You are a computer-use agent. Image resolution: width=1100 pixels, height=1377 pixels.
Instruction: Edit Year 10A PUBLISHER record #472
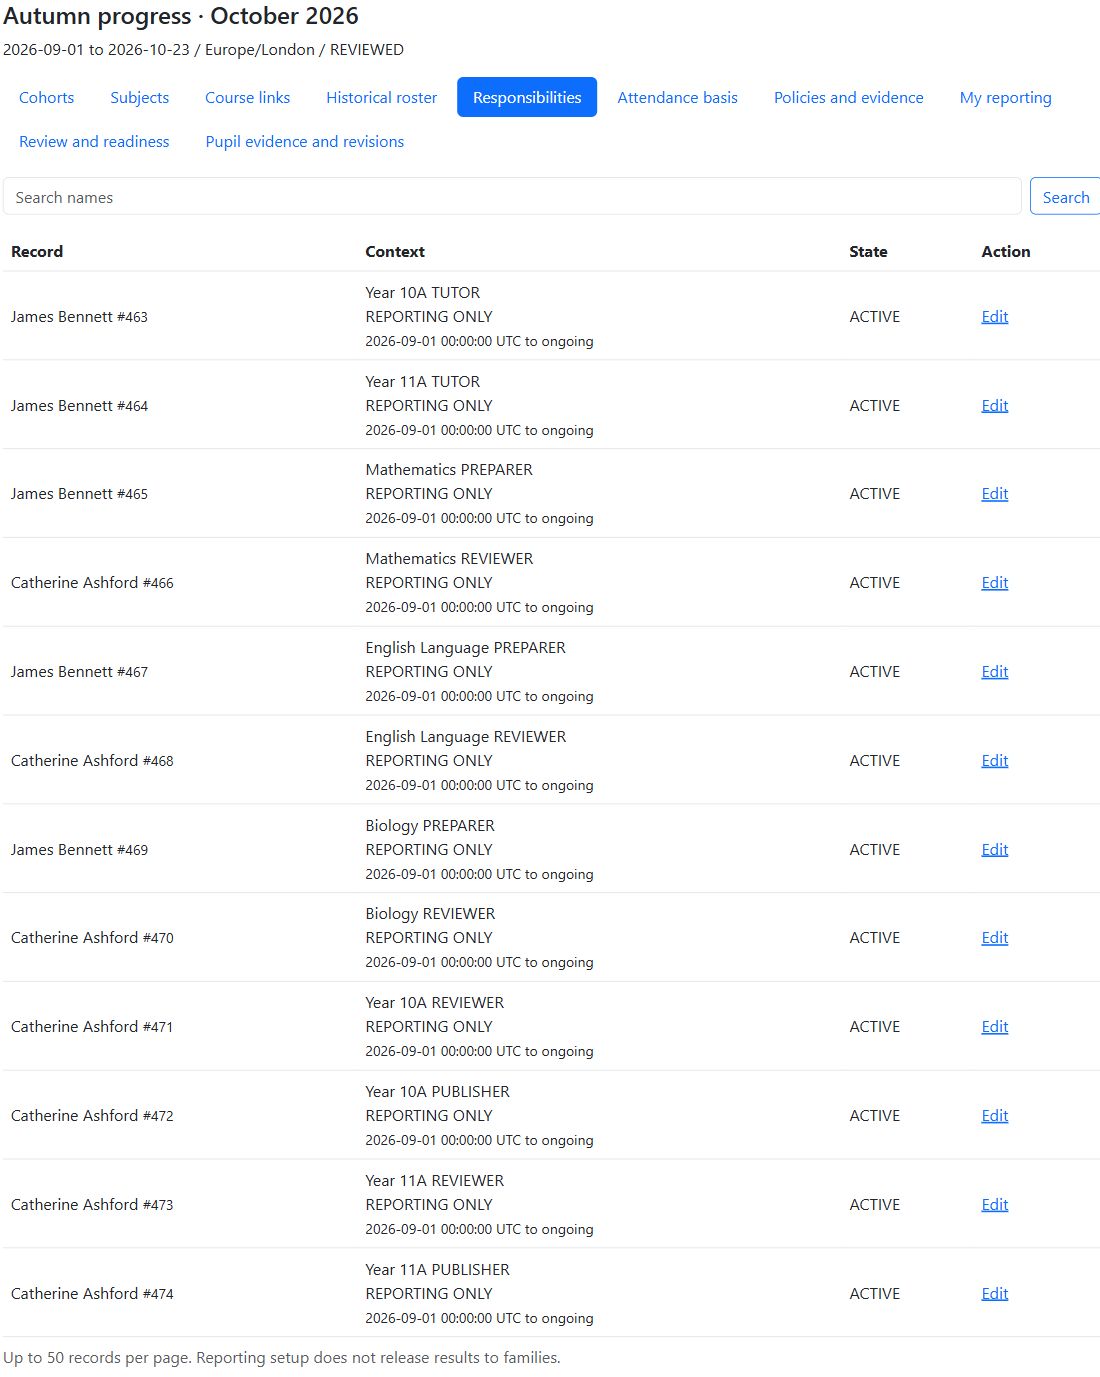pyautogui.click(x=995, y=1115)
